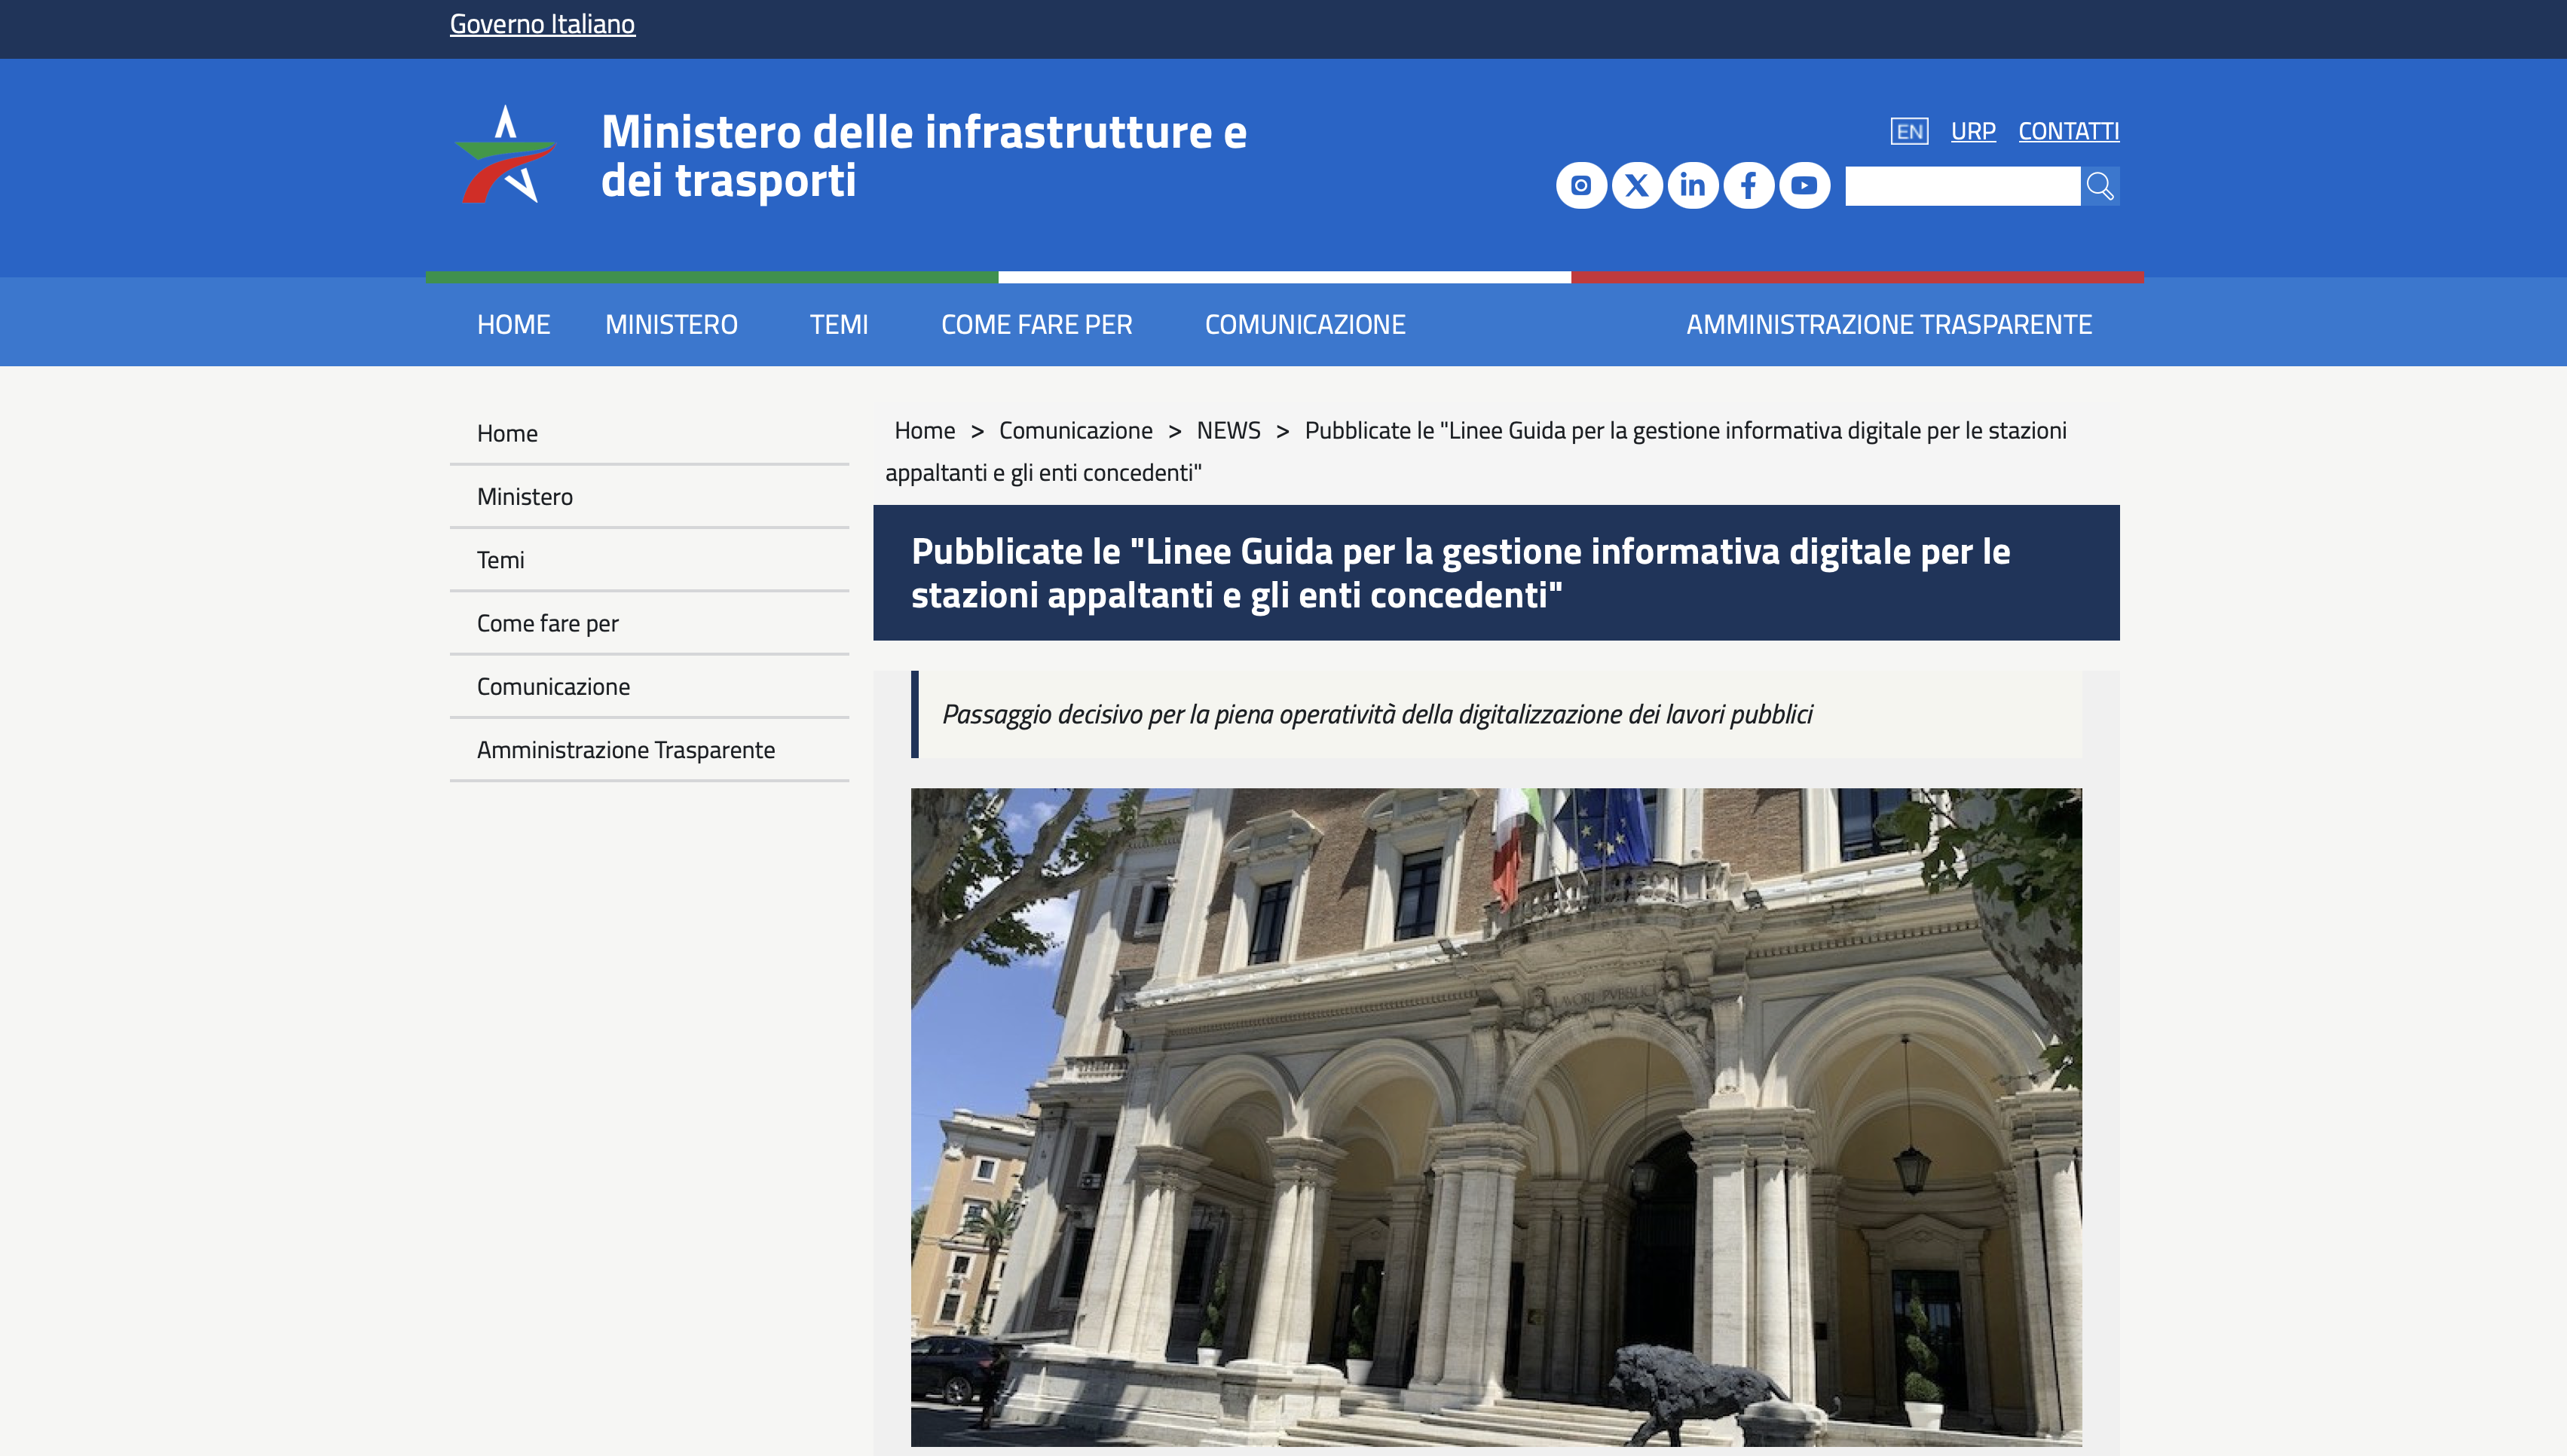Image resolution: width=2567 pixels, height=1456 pixels.
Task: Open the X (Twitter) social icon
Action: point(1638,185)
